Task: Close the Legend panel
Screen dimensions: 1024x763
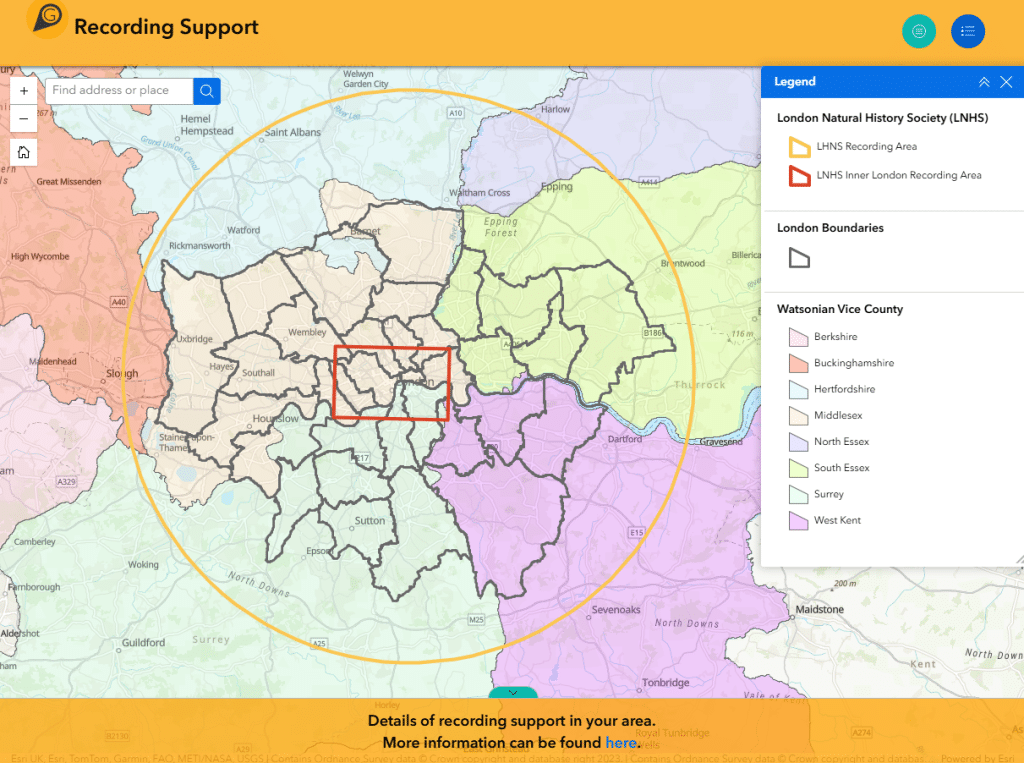Action: pos(1006,82)
